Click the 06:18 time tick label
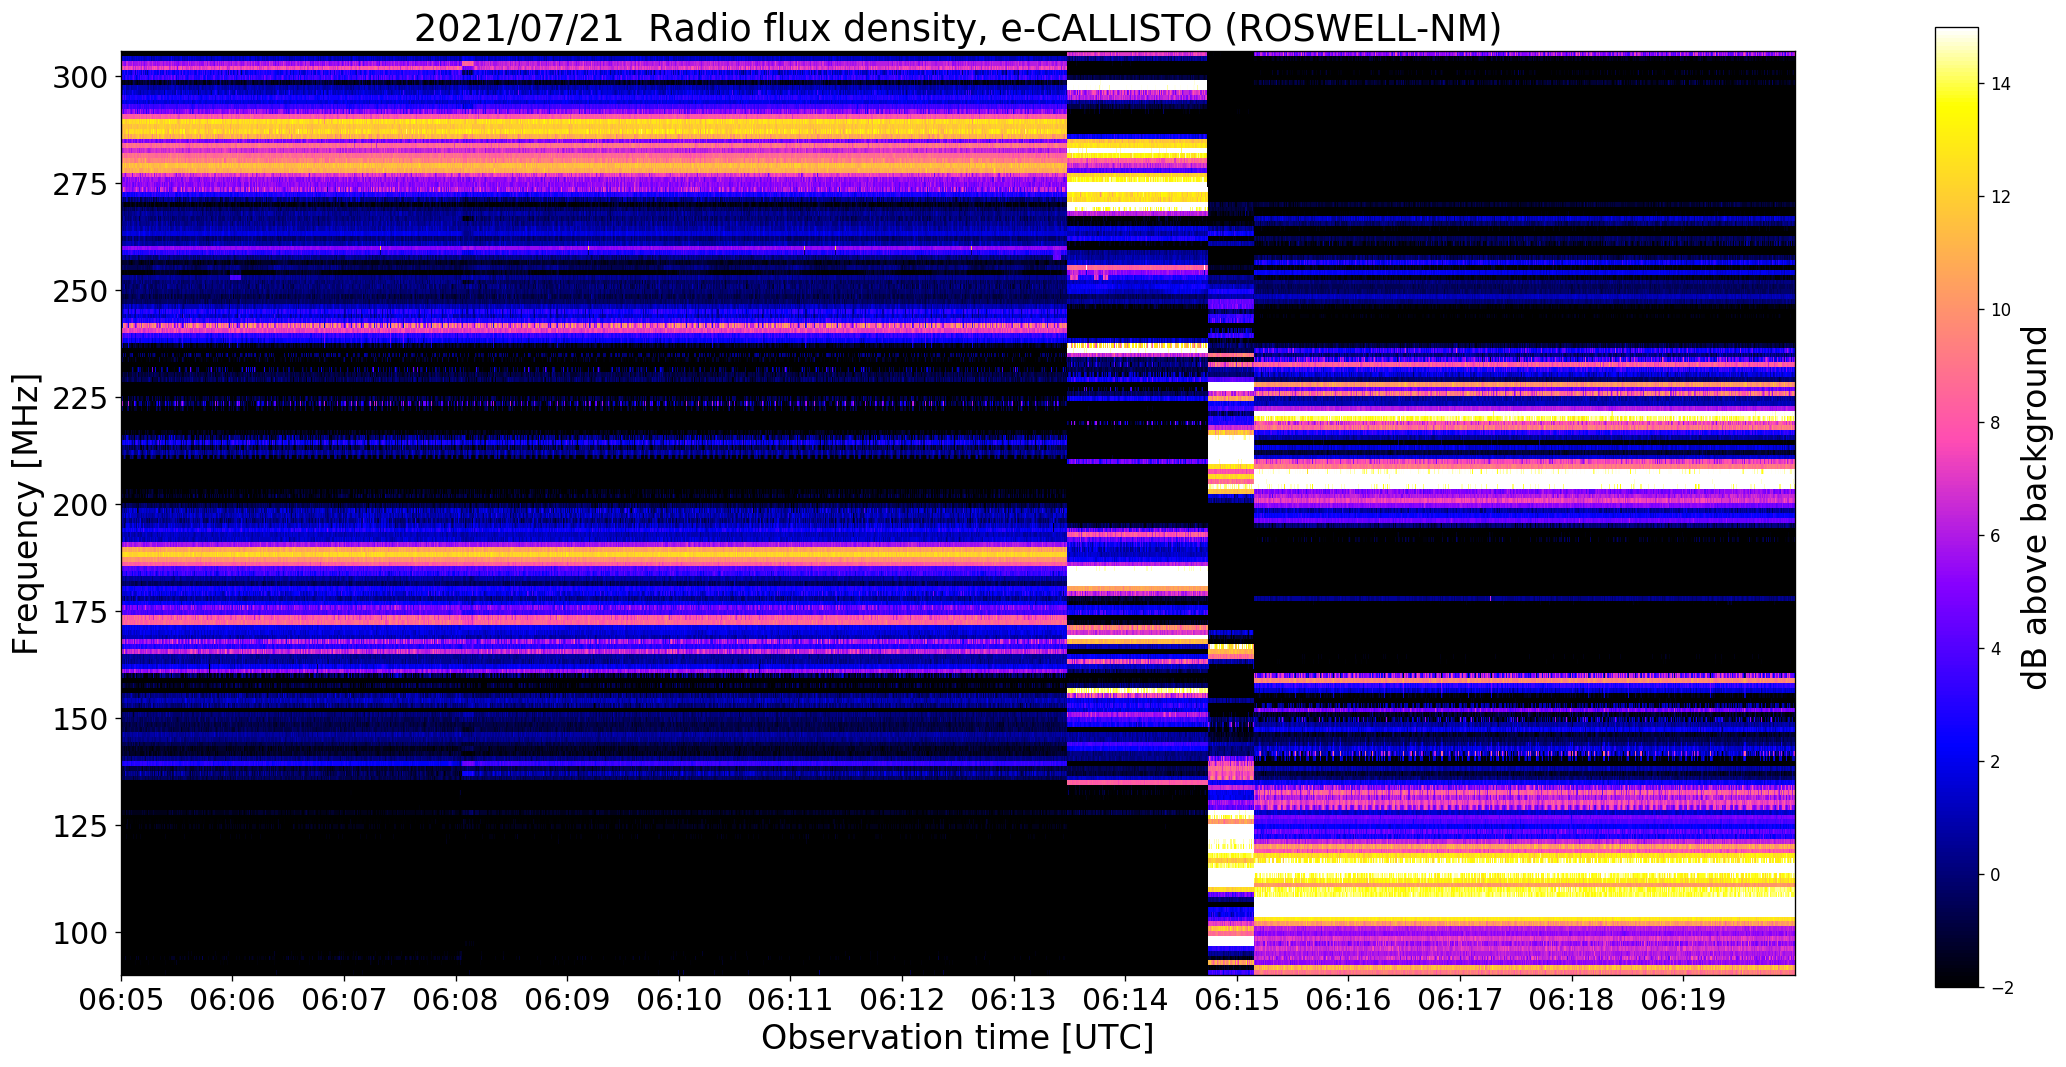Image resolution: width=2066 pixels, height=1067 pixels. click(1573, 1000)
